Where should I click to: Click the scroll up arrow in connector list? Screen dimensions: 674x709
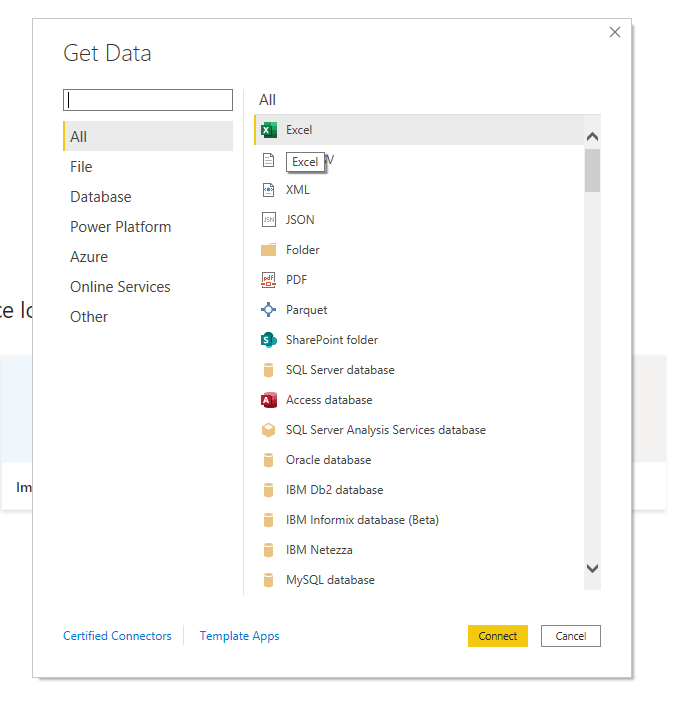point(592,137)
